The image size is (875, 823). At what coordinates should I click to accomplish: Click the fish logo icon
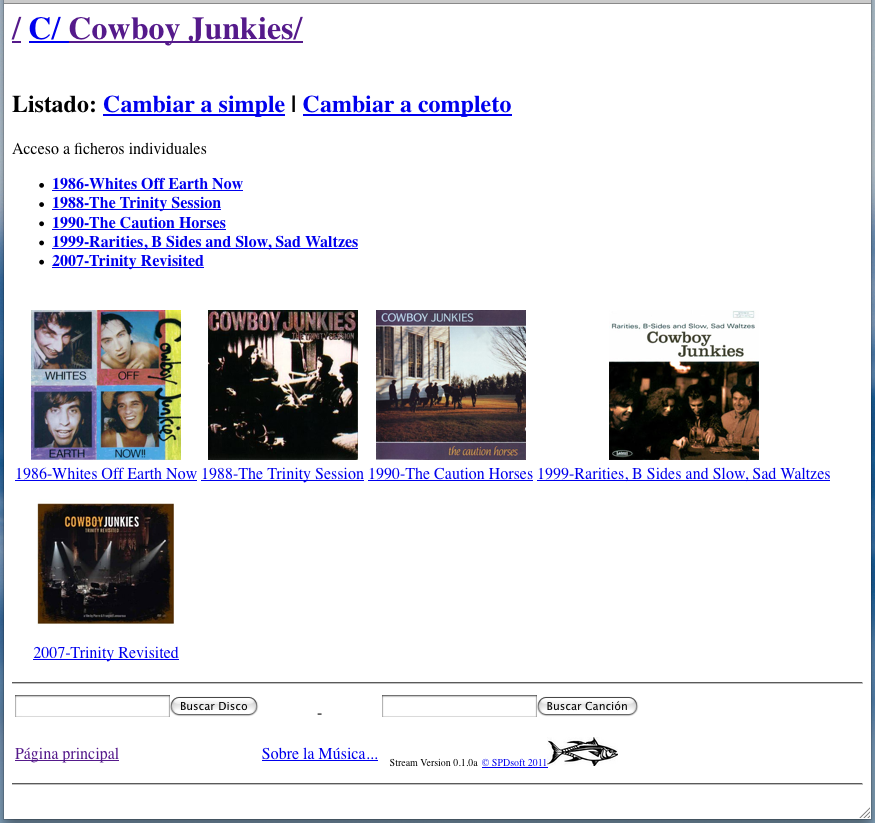click(583, 752)
